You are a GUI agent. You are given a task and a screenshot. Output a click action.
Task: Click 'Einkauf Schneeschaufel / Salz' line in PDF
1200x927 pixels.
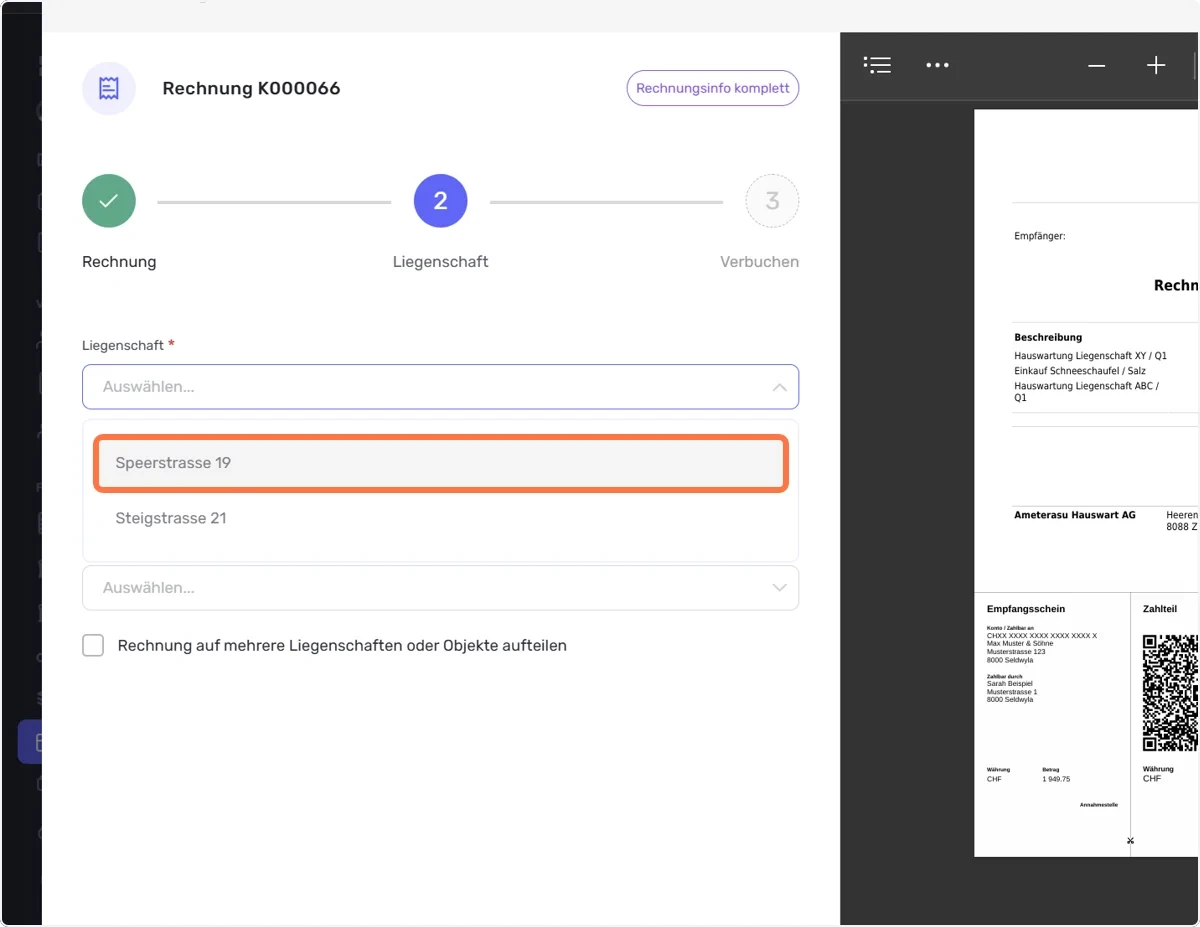(1080, 371)
